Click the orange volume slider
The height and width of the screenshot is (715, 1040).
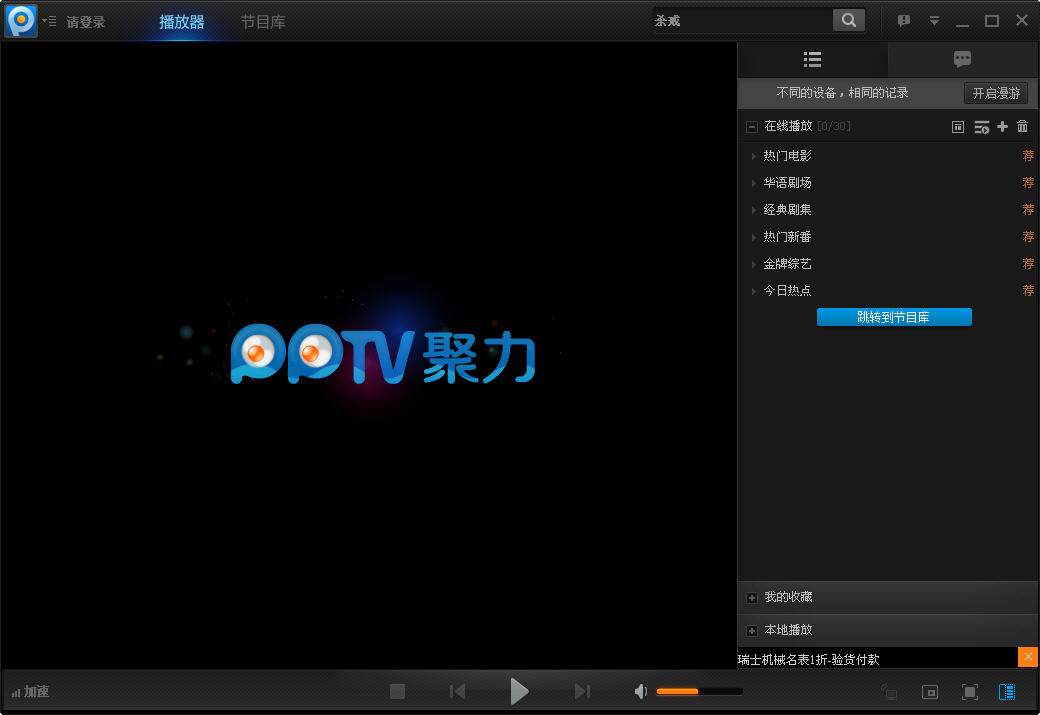pyautogui.click(x=678, y=691)
